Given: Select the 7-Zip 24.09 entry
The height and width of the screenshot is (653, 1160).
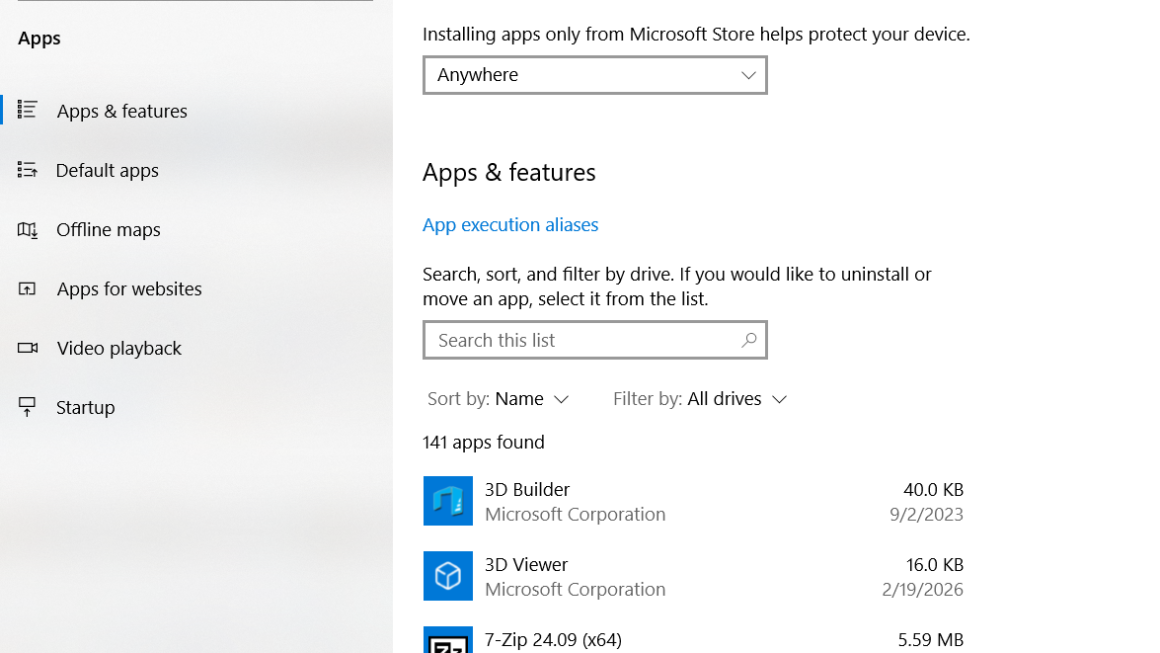Looking at the screenshot, I should pos(600,640).
